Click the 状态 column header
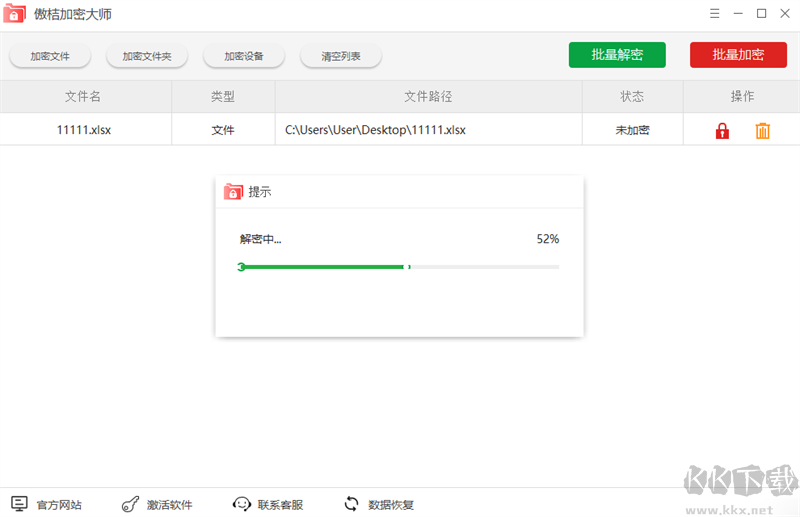 pyautogui.click(x=632, y=97)
